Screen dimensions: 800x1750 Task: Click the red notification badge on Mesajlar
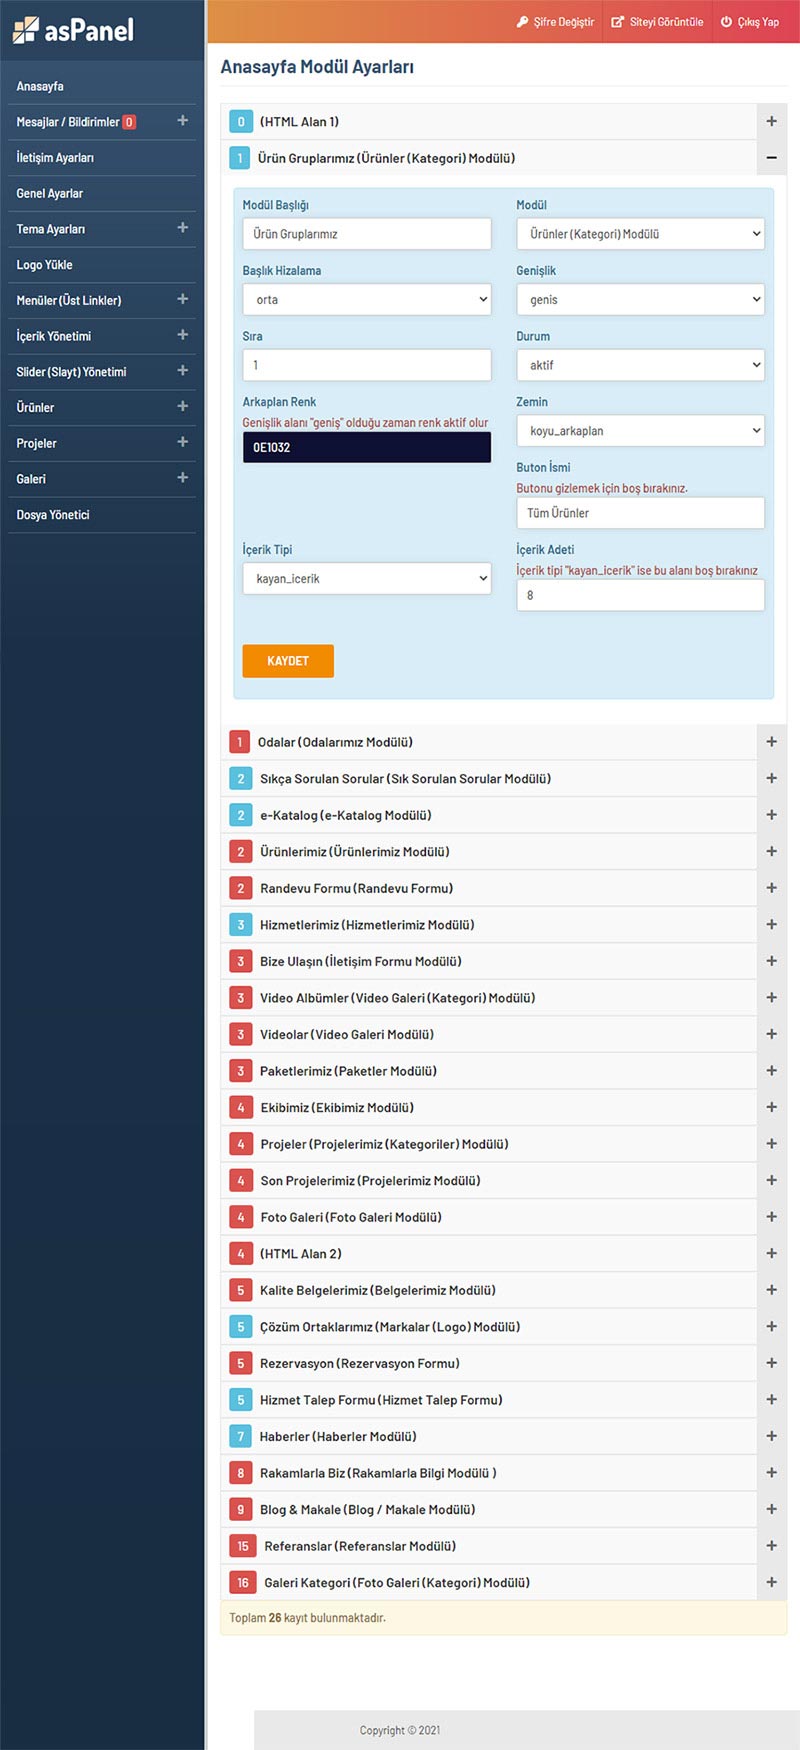(x=129, y=122)
